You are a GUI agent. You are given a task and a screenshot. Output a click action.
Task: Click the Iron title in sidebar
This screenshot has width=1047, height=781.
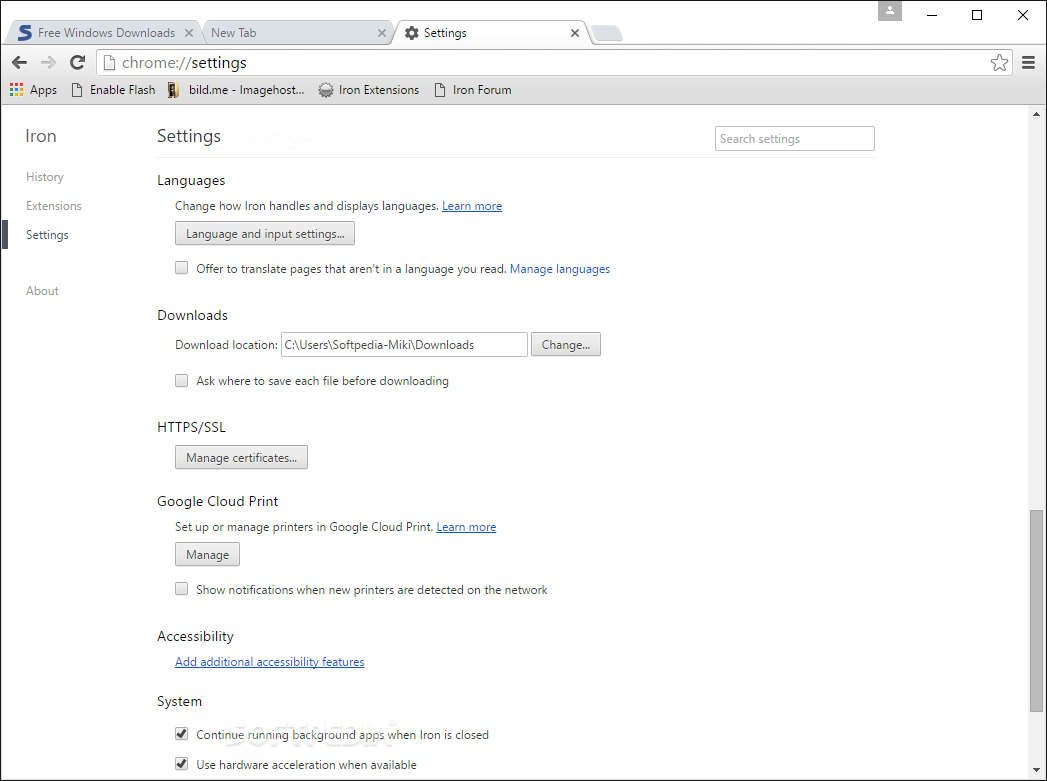(x=41, y=136)
